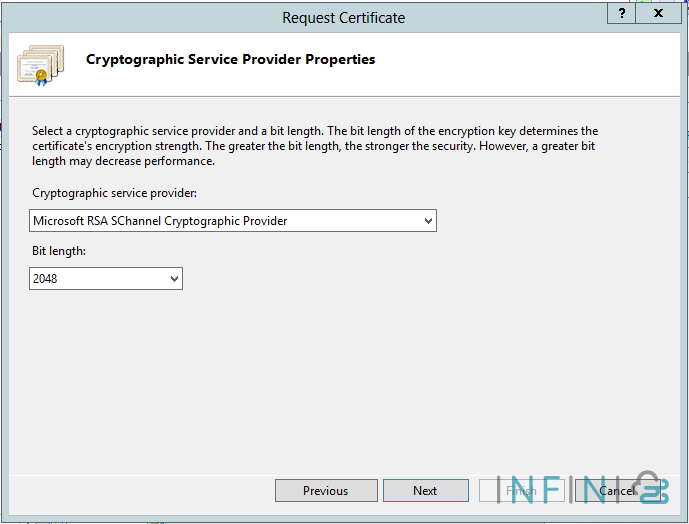The height and width of the screenshot is (524, 689).
Task: Click the "Bit length:" label
Action: (59, 251)
